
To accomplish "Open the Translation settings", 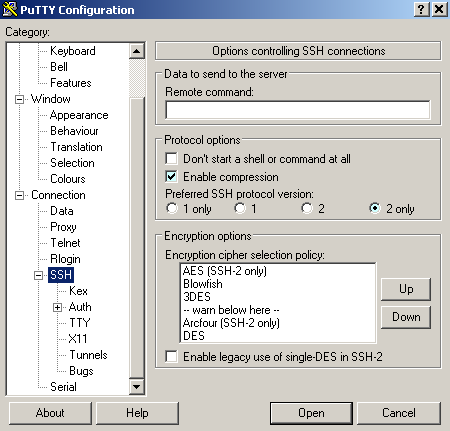I will tap(76, 147).
